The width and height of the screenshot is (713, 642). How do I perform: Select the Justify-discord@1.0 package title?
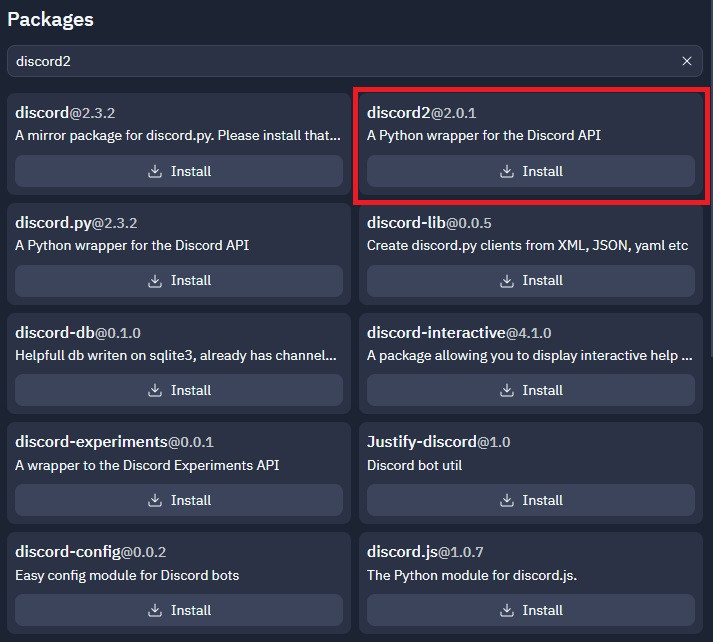tap(438, 442)
